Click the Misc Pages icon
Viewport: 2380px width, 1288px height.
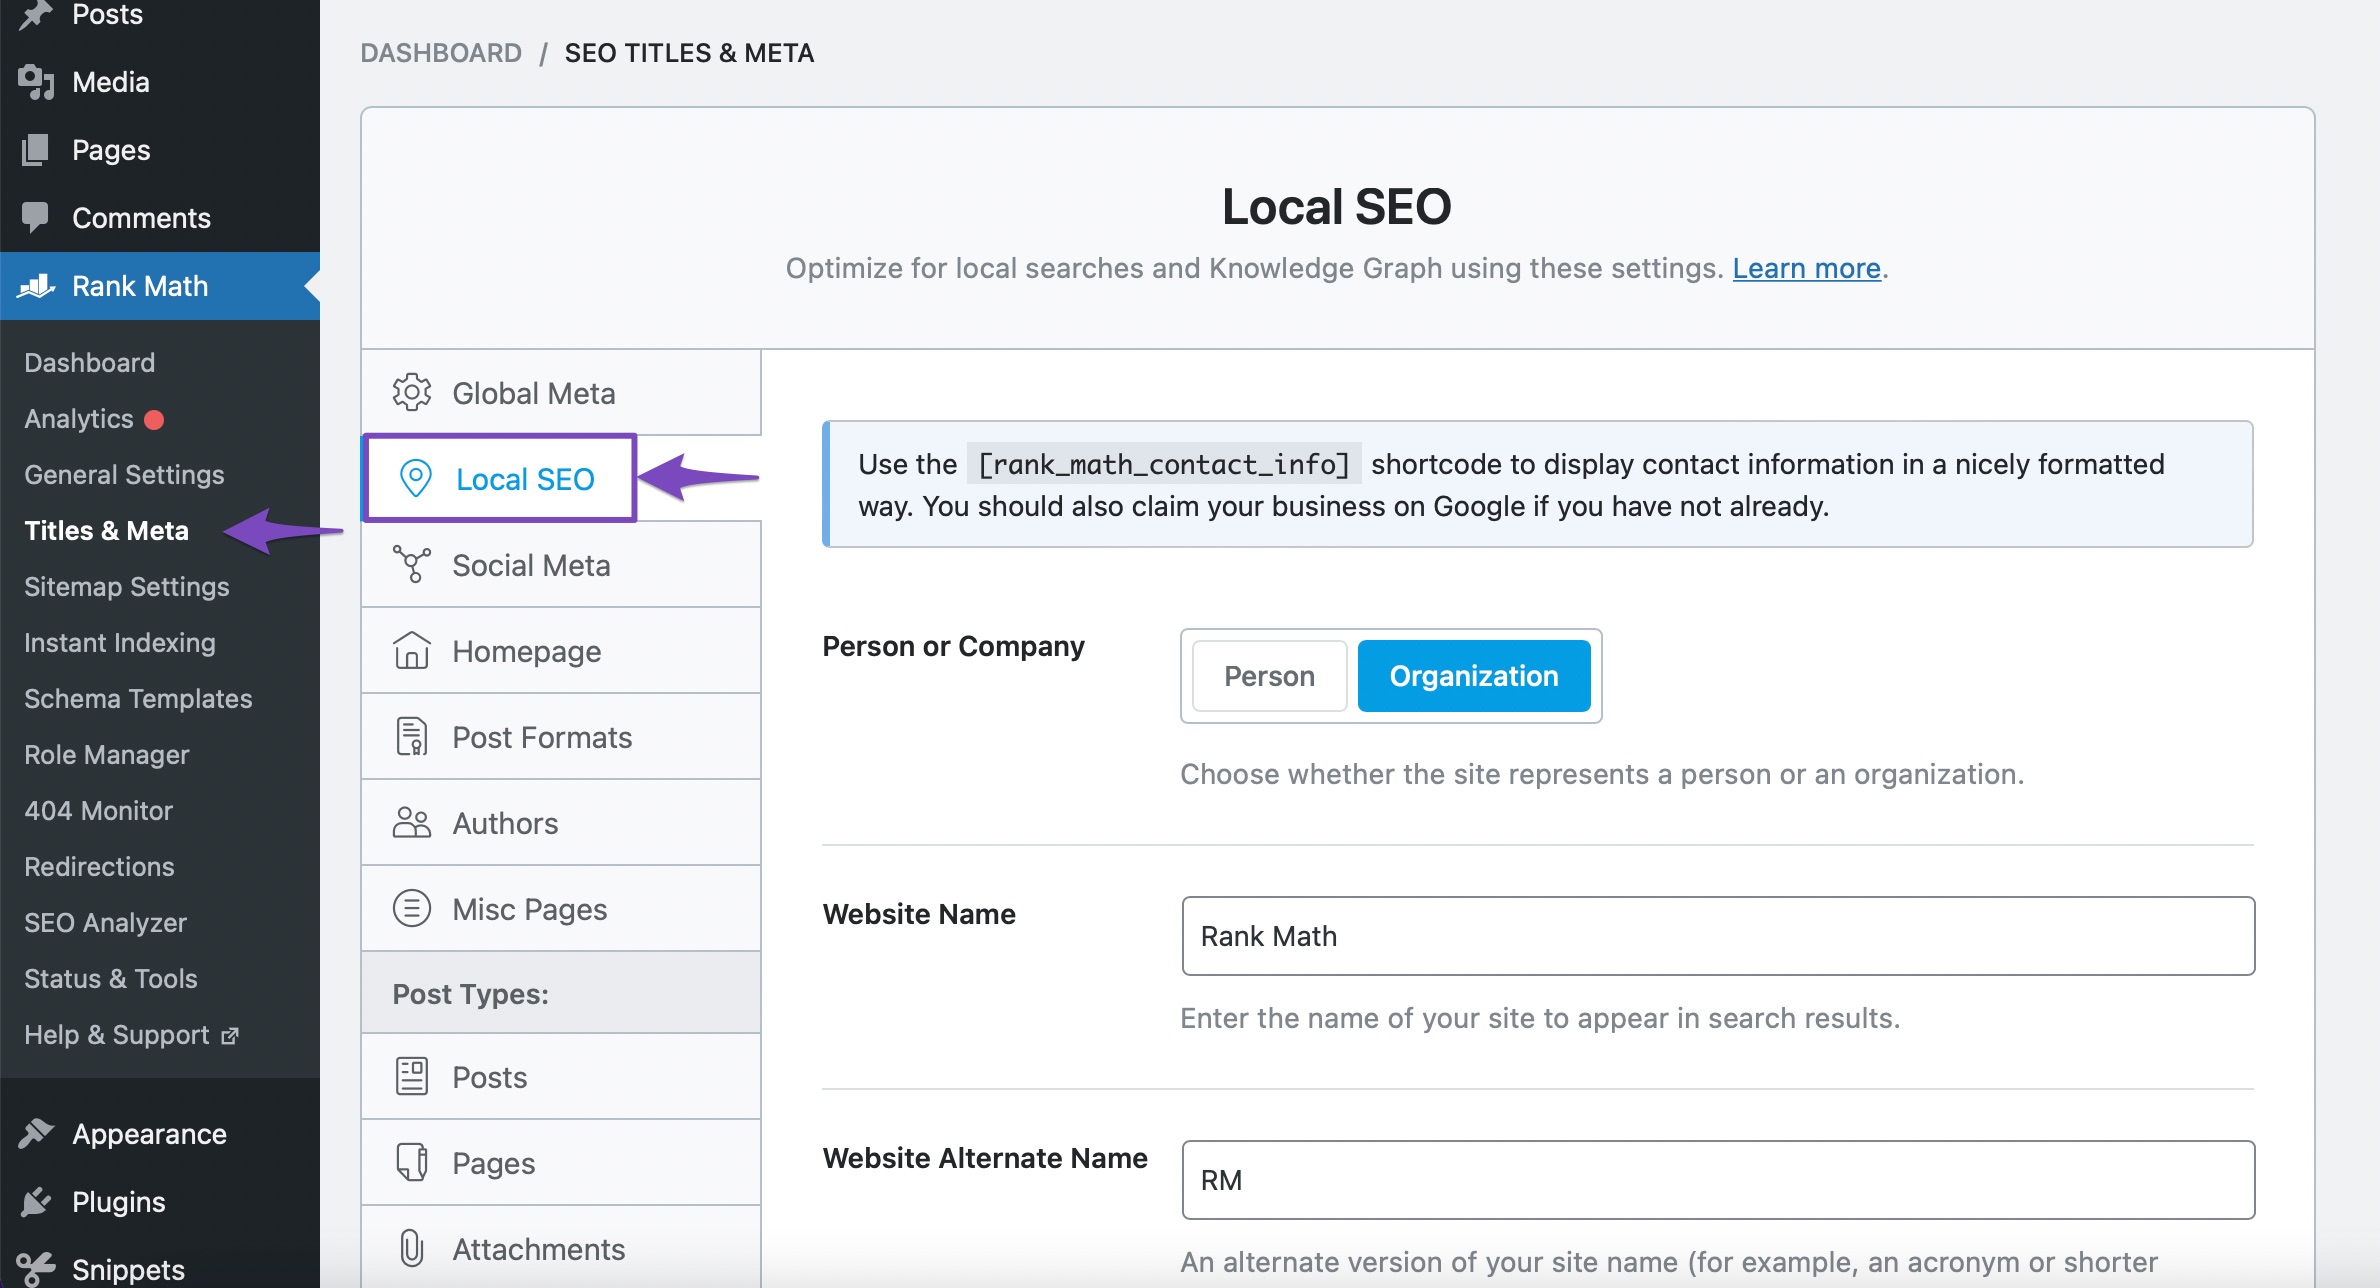411,907
